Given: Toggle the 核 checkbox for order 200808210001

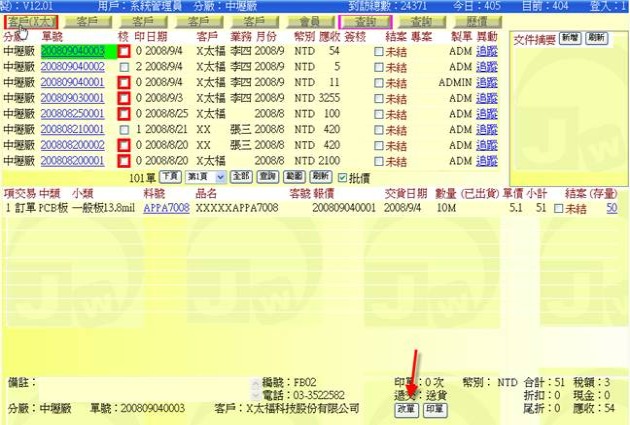Looking at the screenshot, I should pyautogui.click(x=124, y=130).
